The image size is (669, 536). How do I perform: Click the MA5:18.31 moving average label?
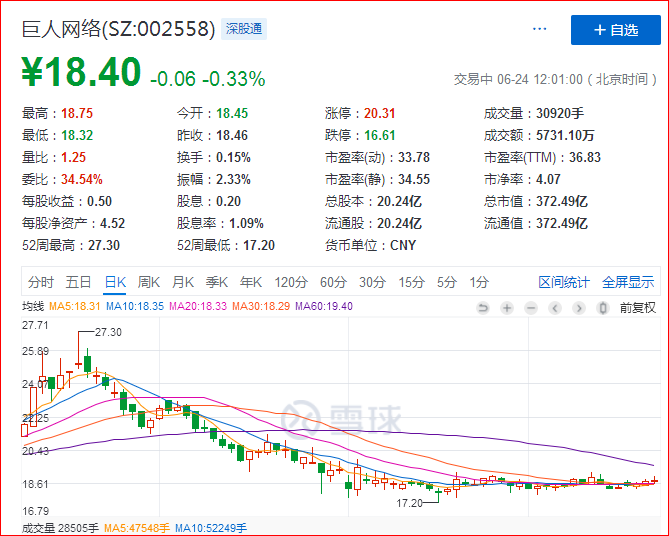pos(75,306)
